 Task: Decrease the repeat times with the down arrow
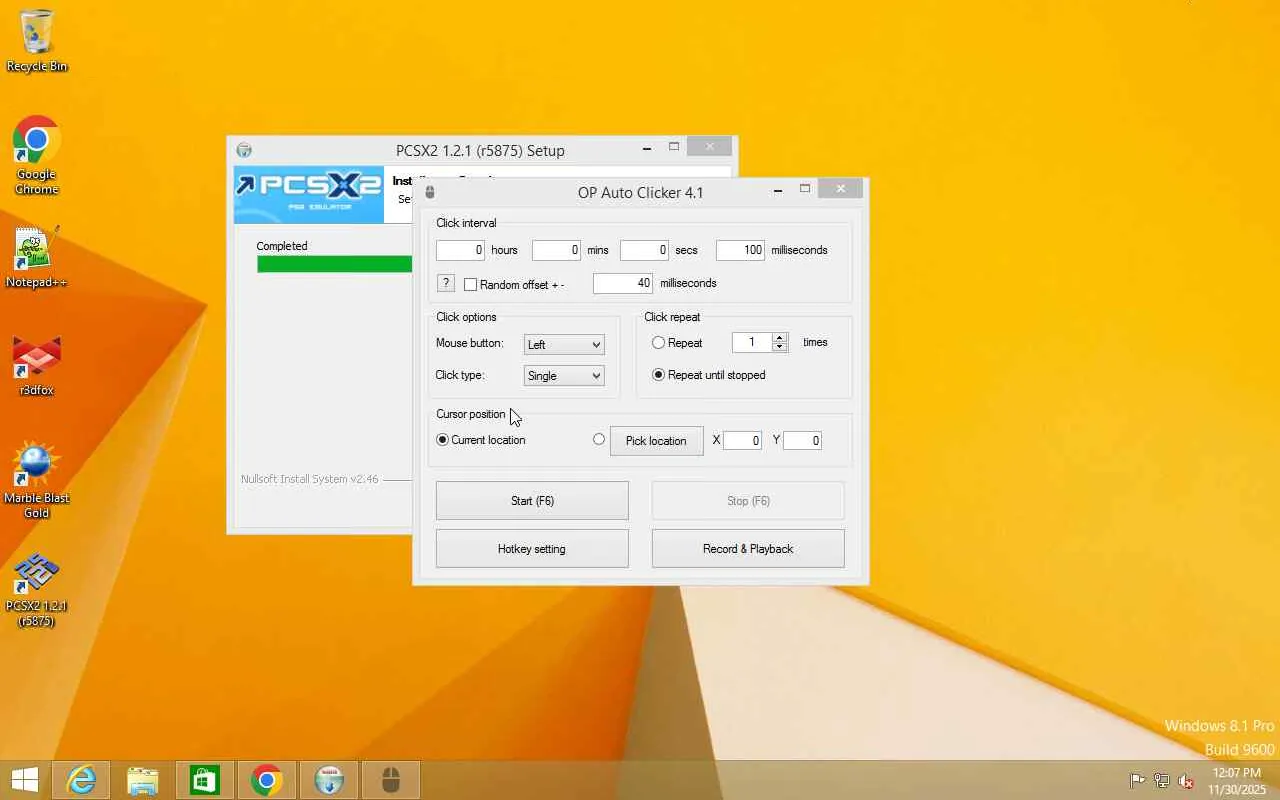coord(780,347)
